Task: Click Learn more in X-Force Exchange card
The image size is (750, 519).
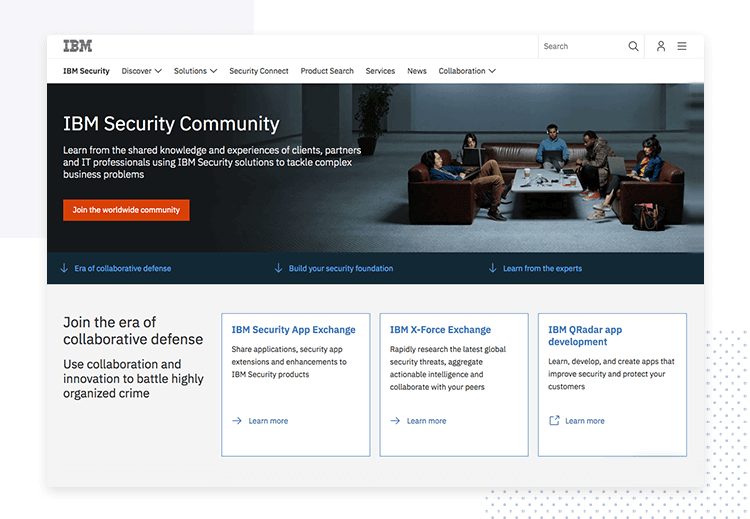Action: coord(426,421)
